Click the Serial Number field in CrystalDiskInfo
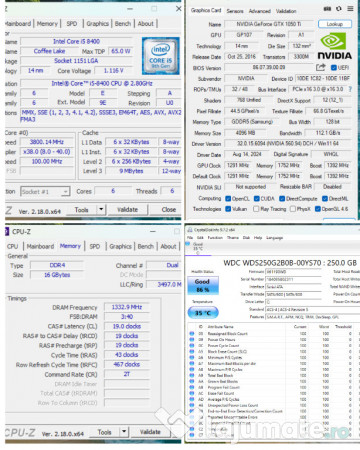This screenshot has width=360, height=450. click(x=293, y=279)
